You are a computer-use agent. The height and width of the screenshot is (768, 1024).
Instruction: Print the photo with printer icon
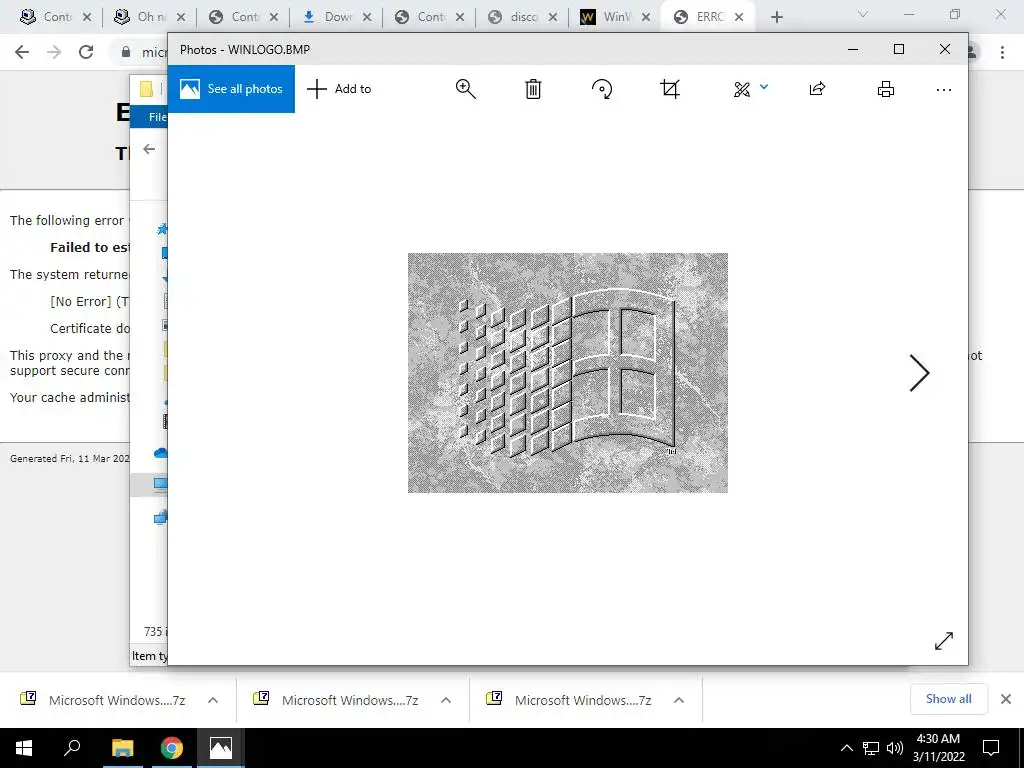[x=886, y=89]
